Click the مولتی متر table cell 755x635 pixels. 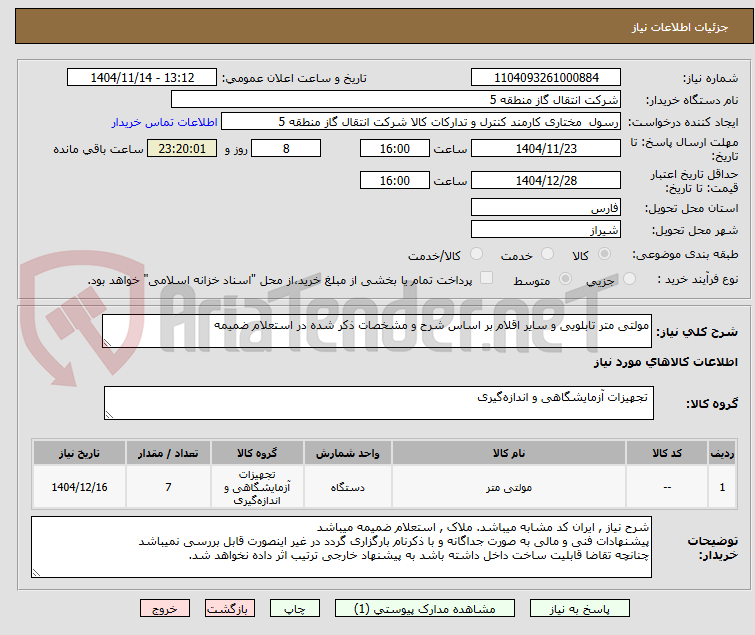pyautogui.click(x=509, y=488)
